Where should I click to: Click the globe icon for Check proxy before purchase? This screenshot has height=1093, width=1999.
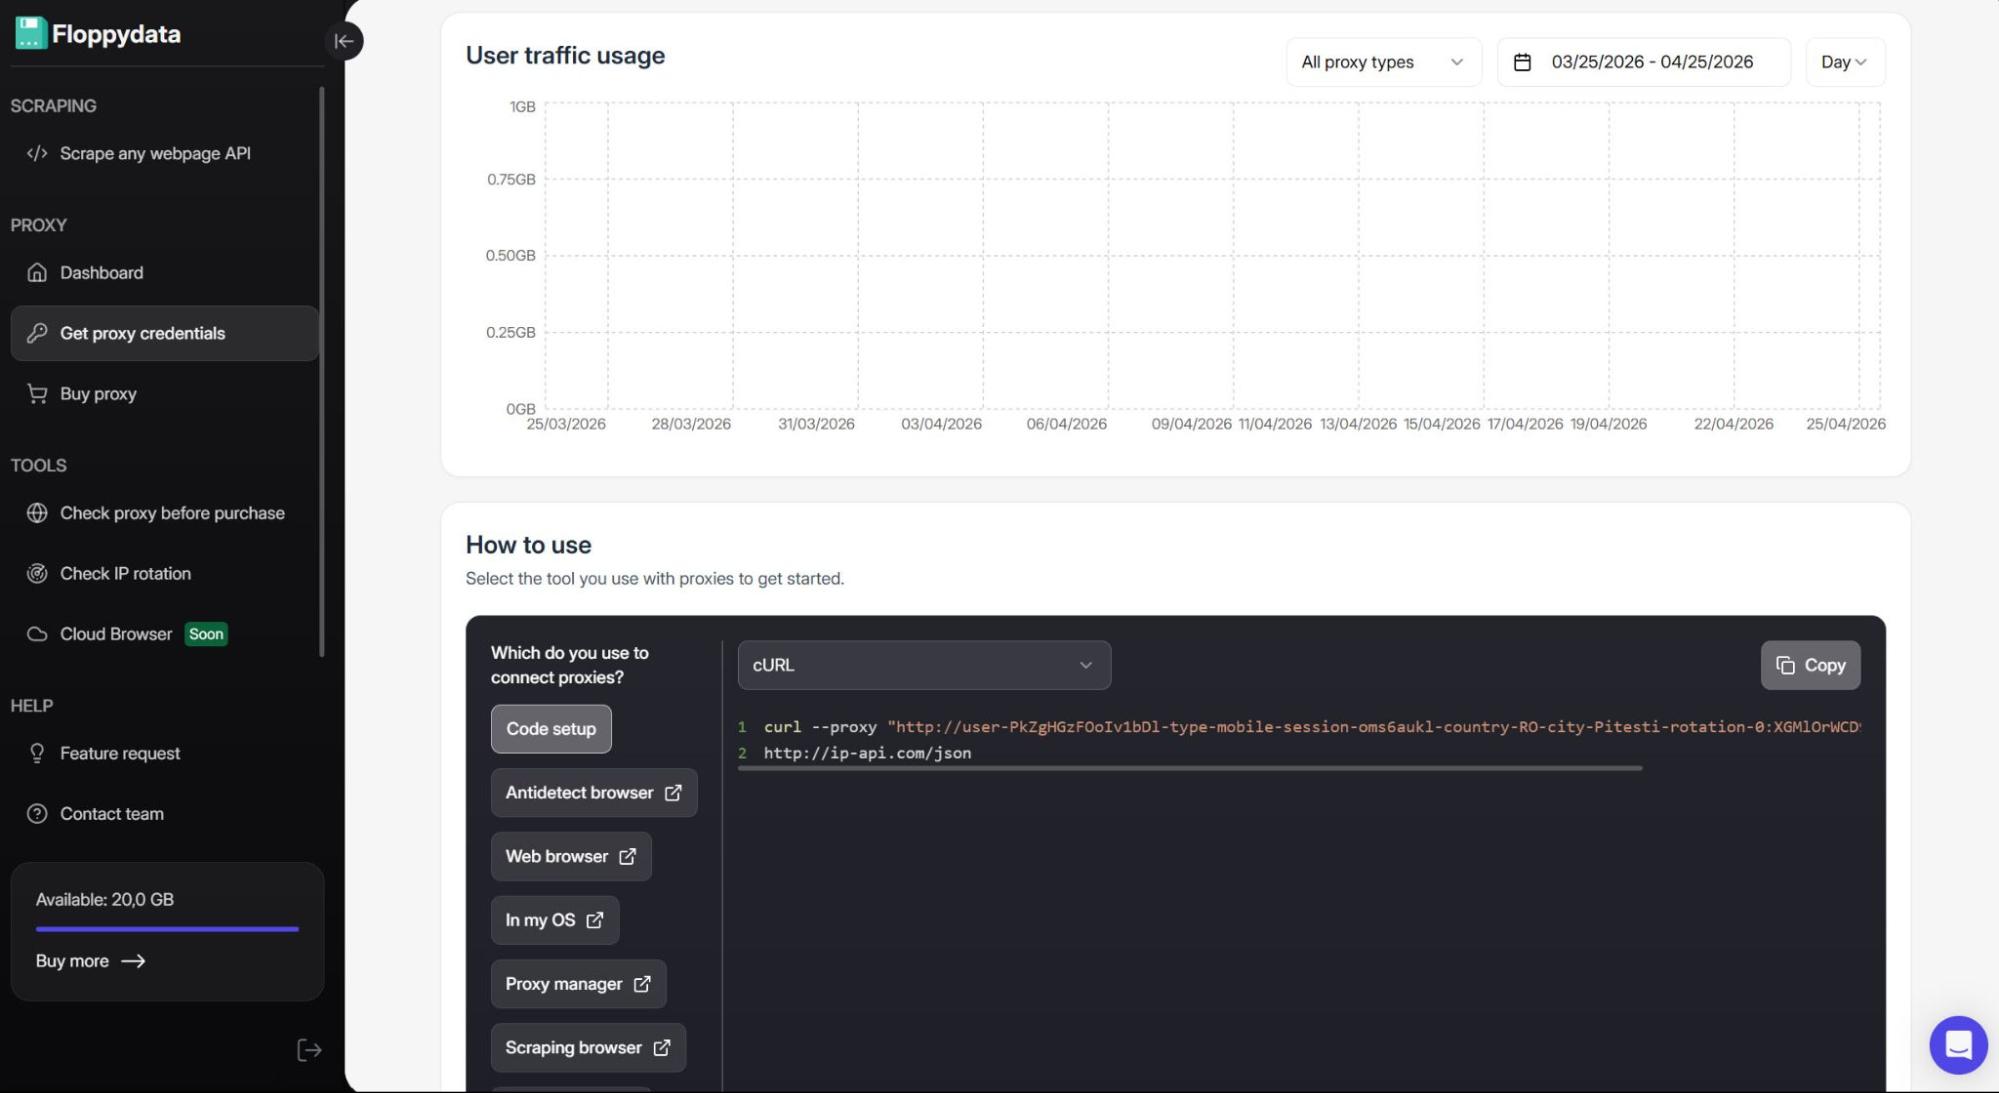37,513
